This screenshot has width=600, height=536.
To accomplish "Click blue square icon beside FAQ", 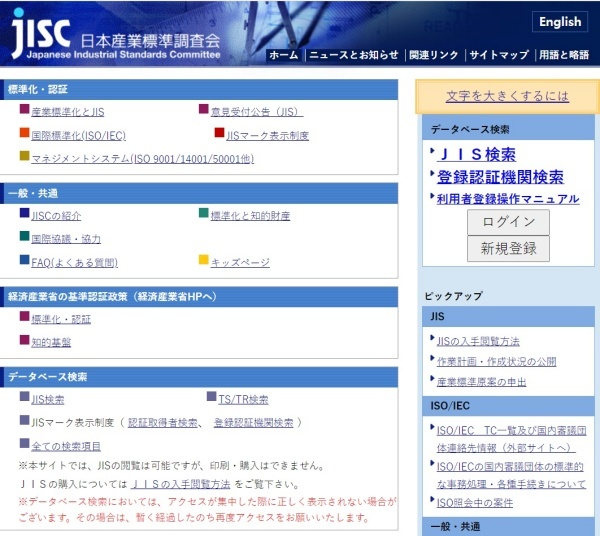I will (x=24, y=260).
